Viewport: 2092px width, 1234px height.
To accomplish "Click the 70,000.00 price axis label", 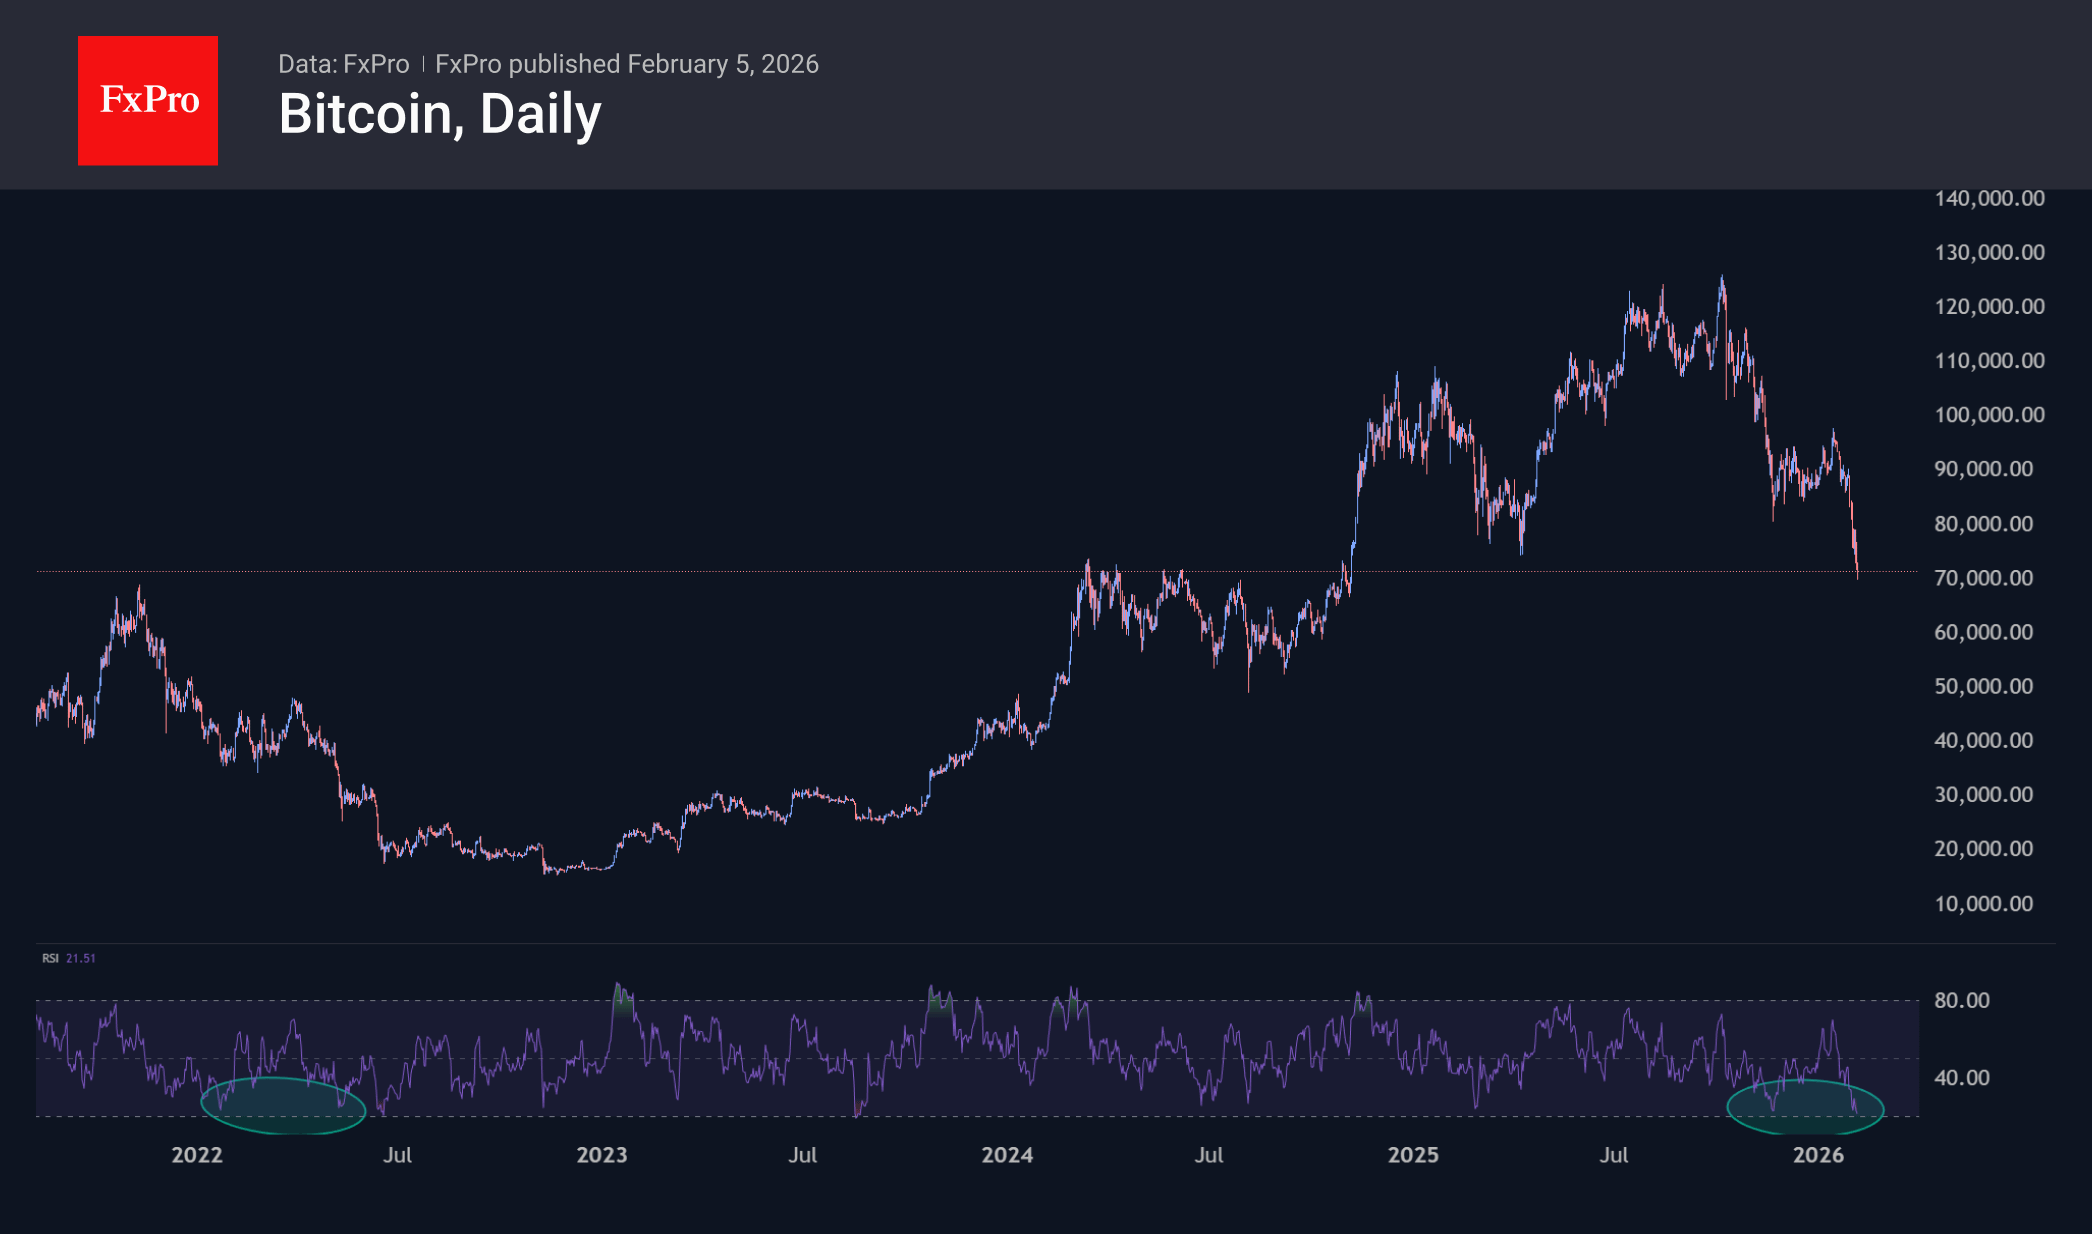I will tap(1983, 578).
